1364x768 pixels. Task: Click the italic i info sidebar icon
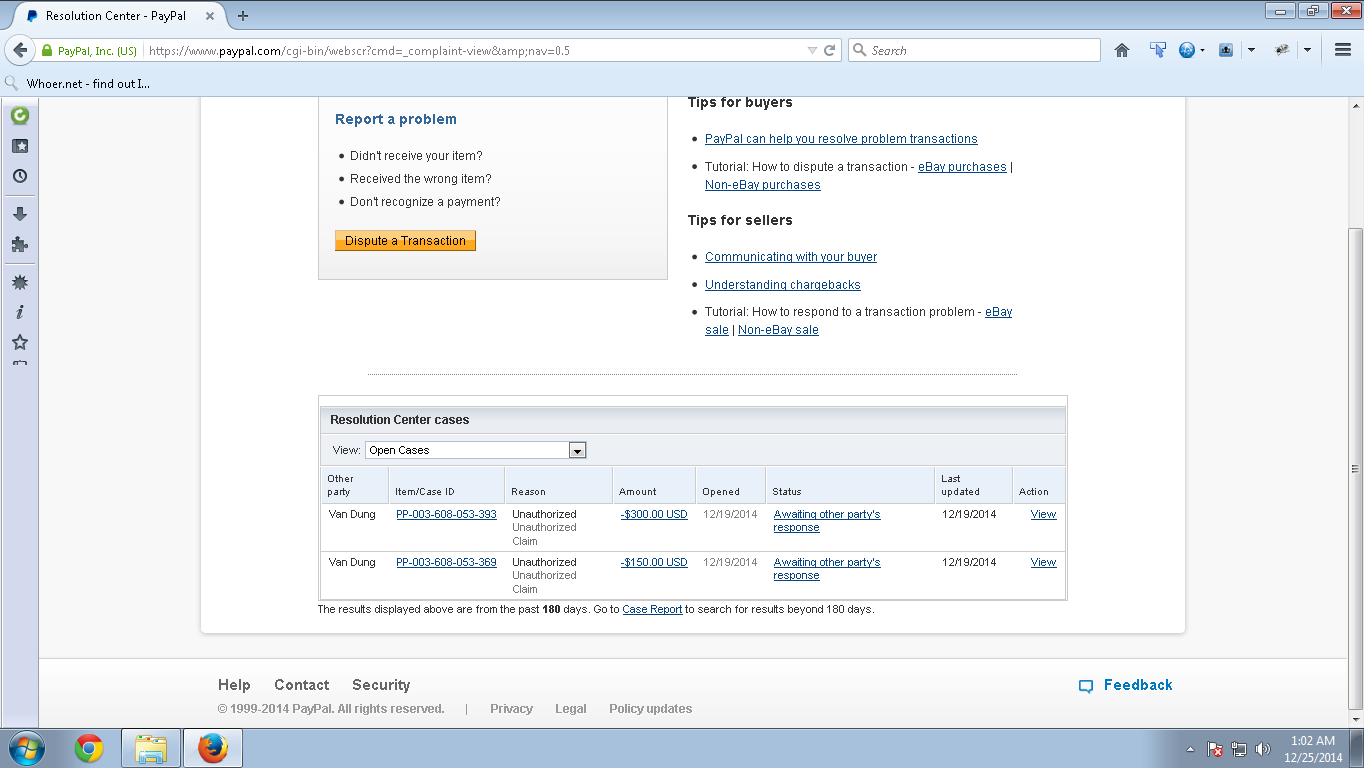pyautogui.click(x=20, y=312)
